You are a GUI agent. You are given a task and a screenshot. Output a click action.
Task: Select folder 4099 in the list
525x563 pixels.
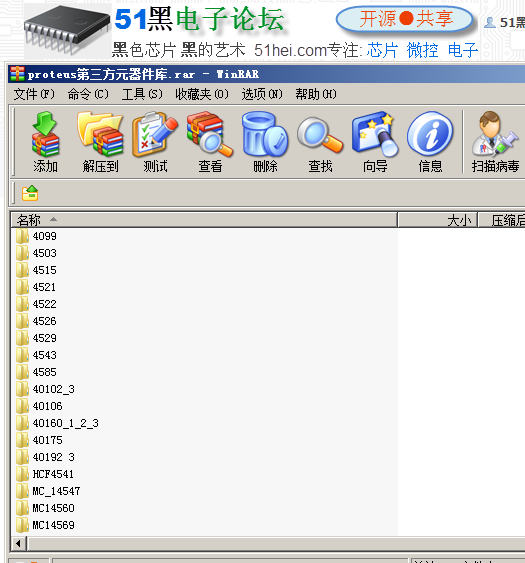point(36,236)
